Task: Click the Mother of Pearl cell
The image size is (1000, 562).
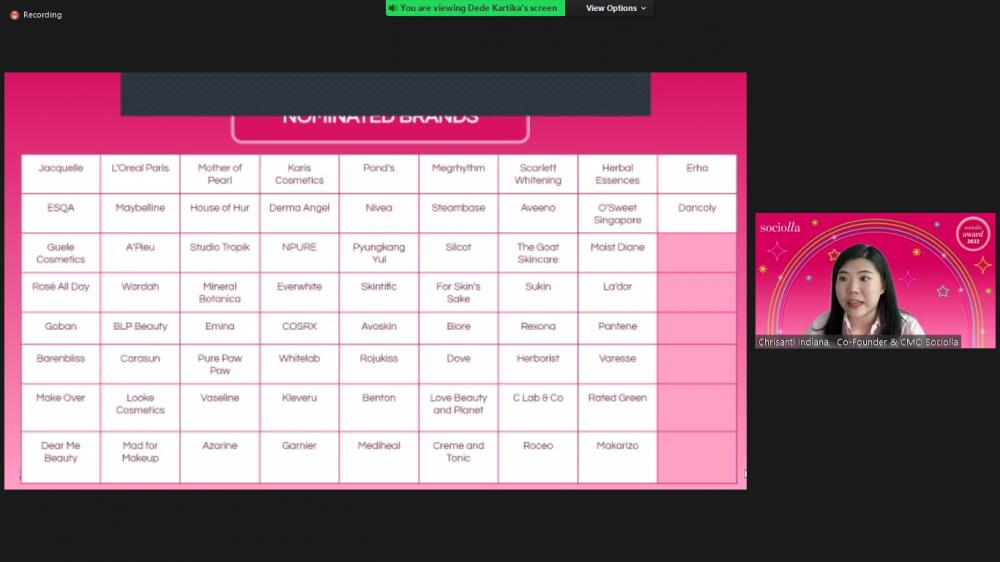Action: [220, 174]
